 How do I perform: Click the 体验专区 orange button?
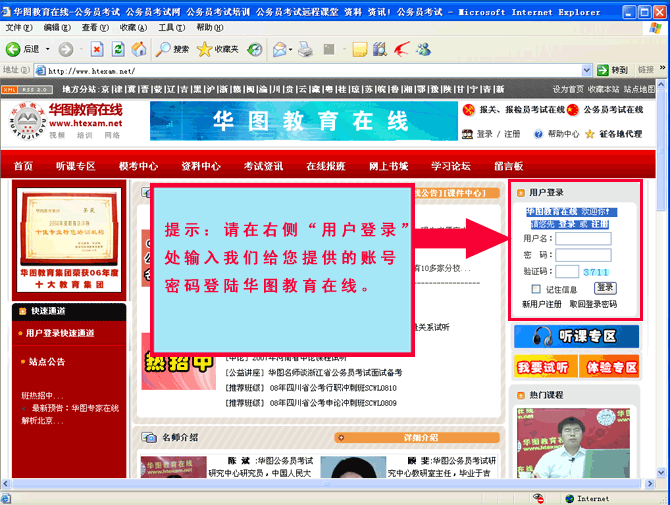click(609, 367)
